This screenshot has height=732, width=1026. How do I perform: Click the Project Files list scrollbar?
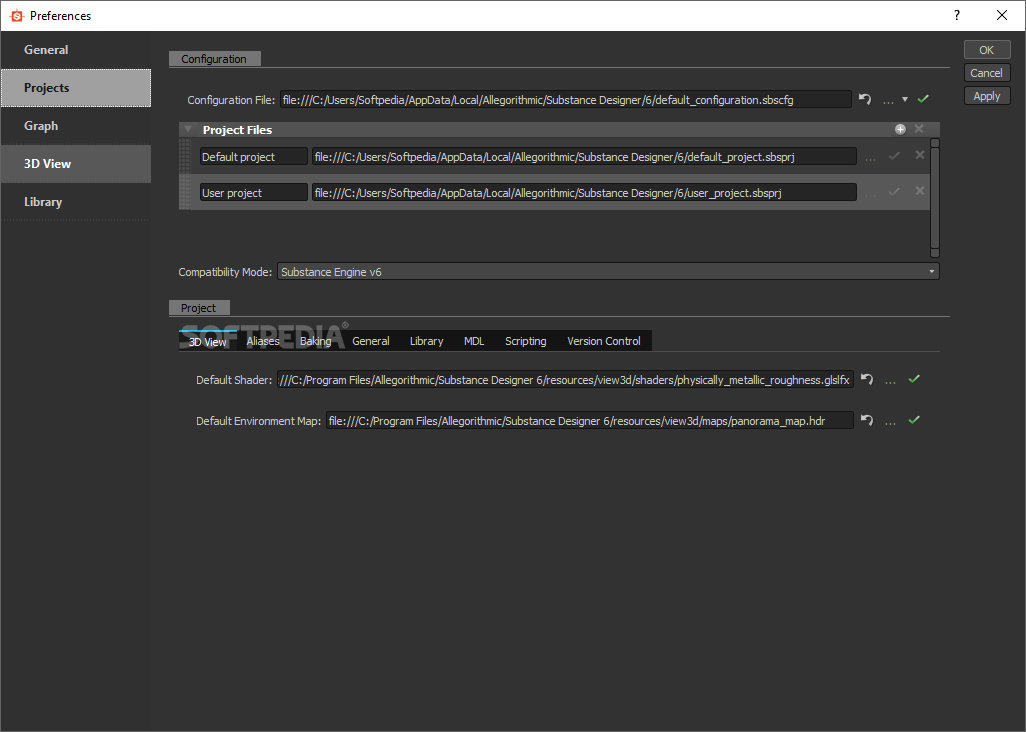(935, 198)
